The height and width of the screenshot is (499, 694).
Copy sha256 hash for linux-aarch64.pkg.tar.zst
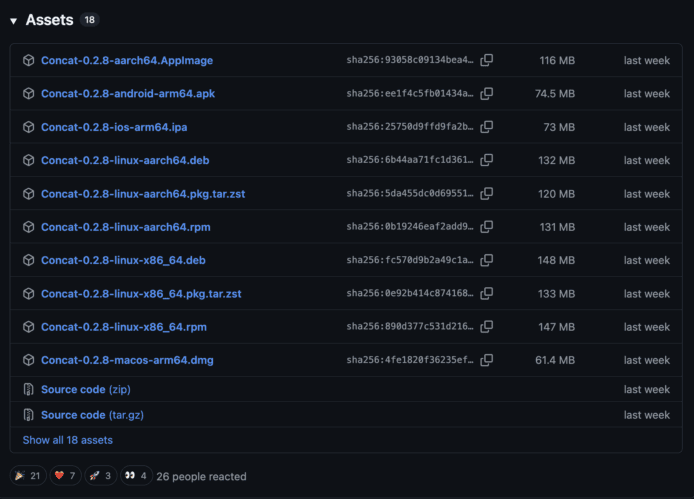[486, 193]
